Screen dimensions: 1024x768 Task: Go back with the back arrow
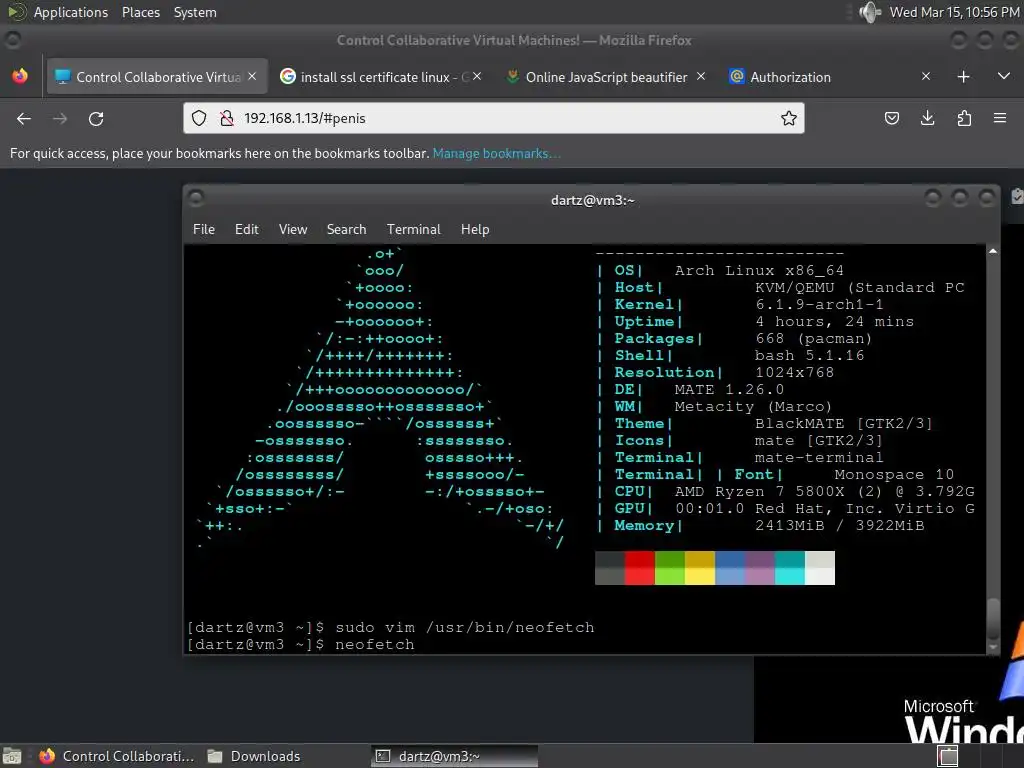[x=24, y=119]
